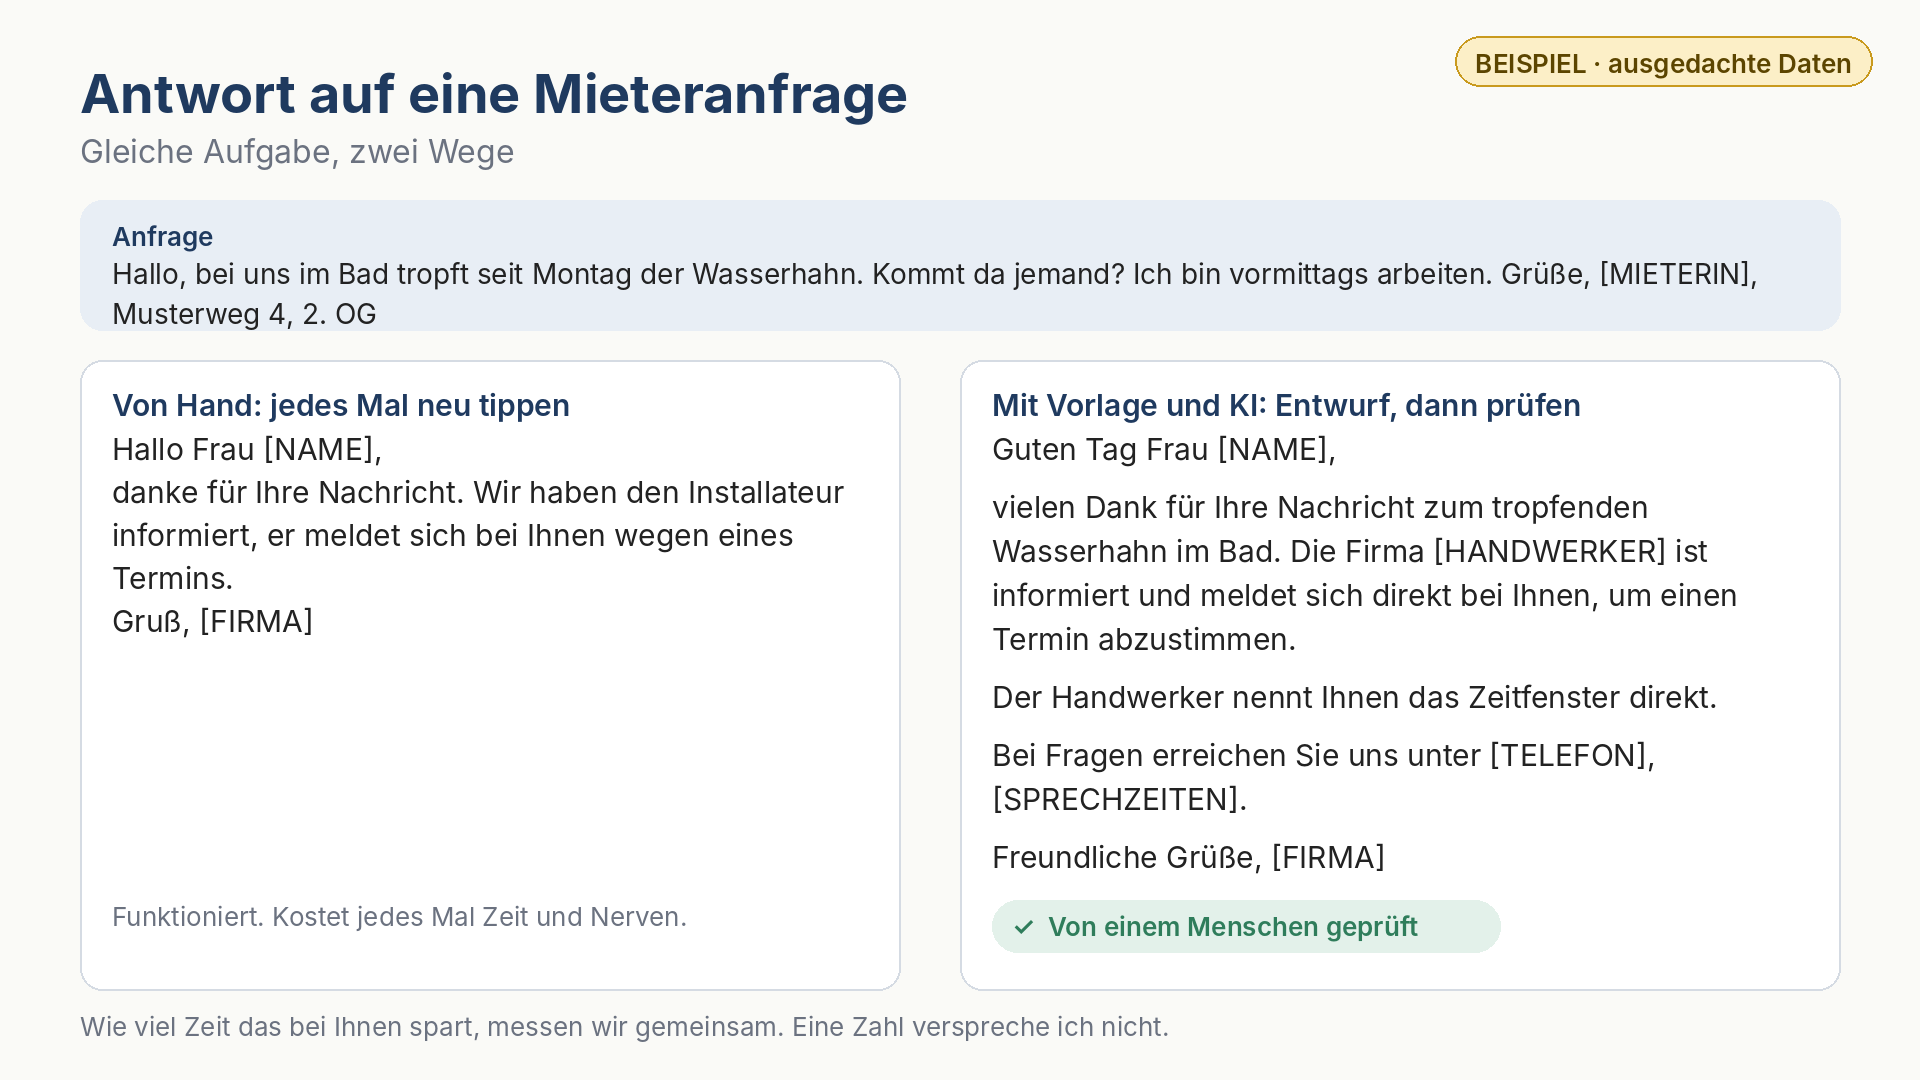
Task: Click the 'Von einem Menschen geprüft' label
Action: tap(1232, 927)
